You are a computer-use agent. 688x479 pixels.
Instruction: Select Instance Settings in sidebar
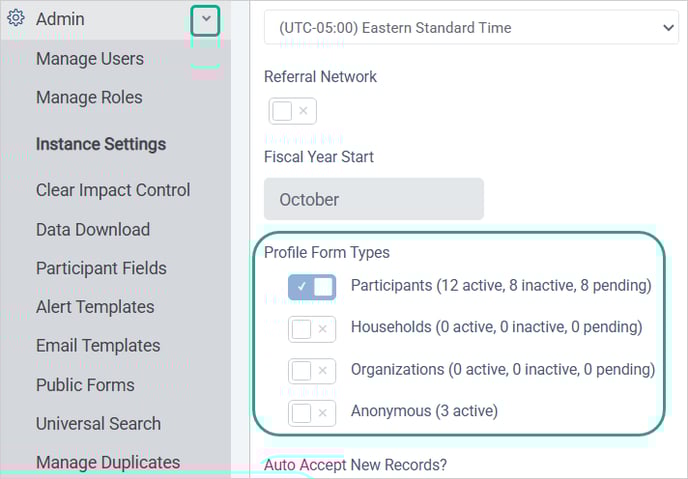101,144
